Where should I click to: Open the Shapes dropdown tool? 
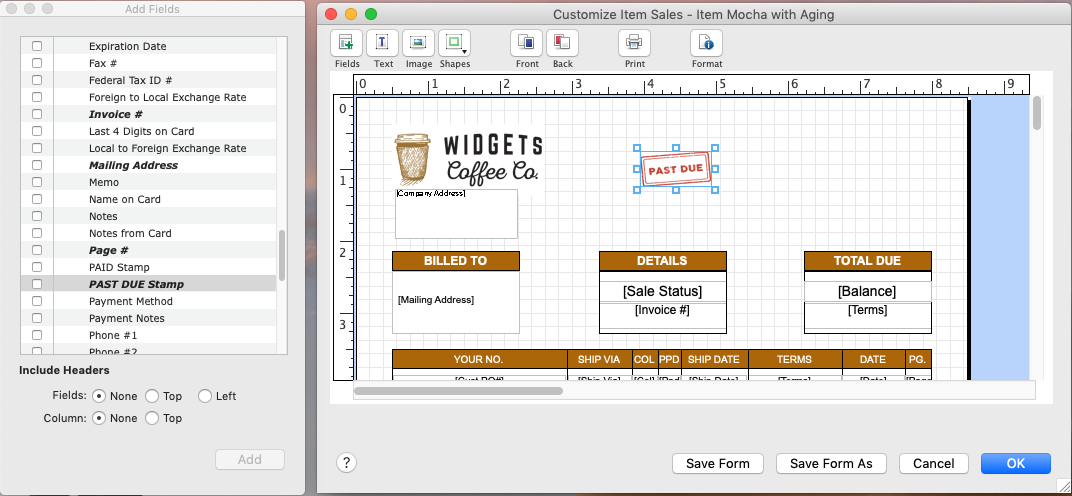tap(455, 43)
